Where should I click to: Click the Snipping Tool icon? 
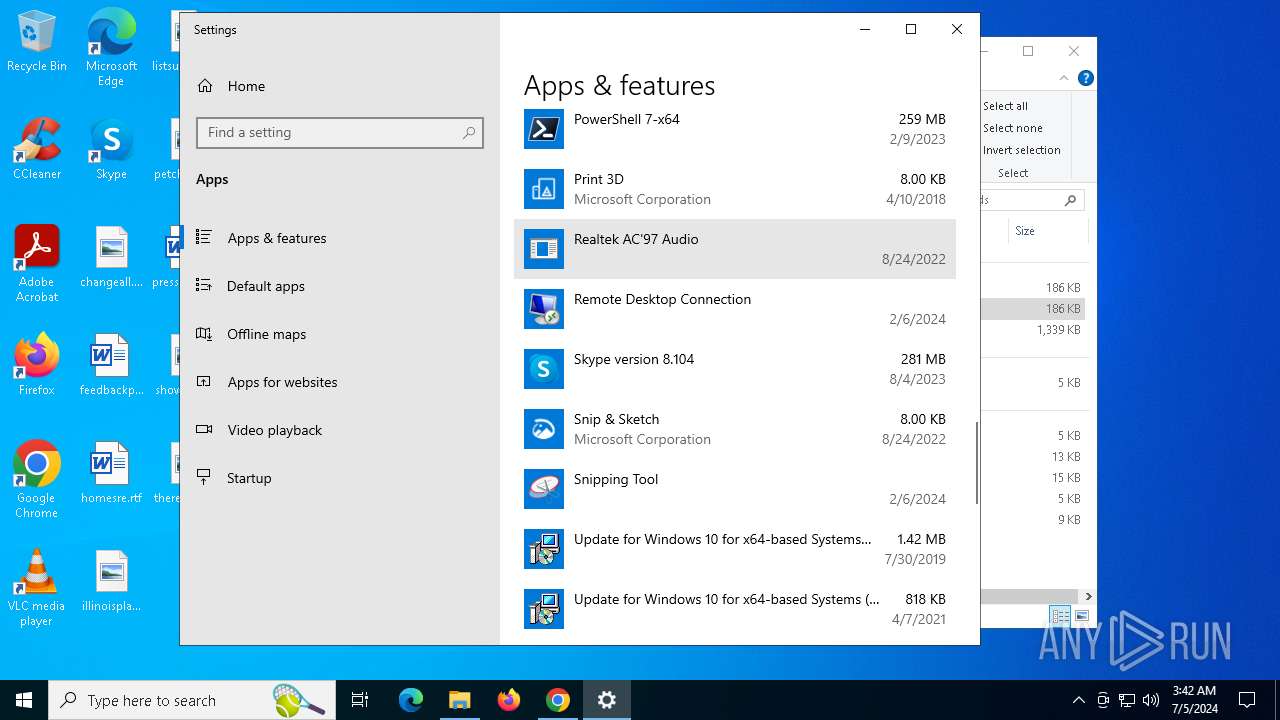[544, 489]
